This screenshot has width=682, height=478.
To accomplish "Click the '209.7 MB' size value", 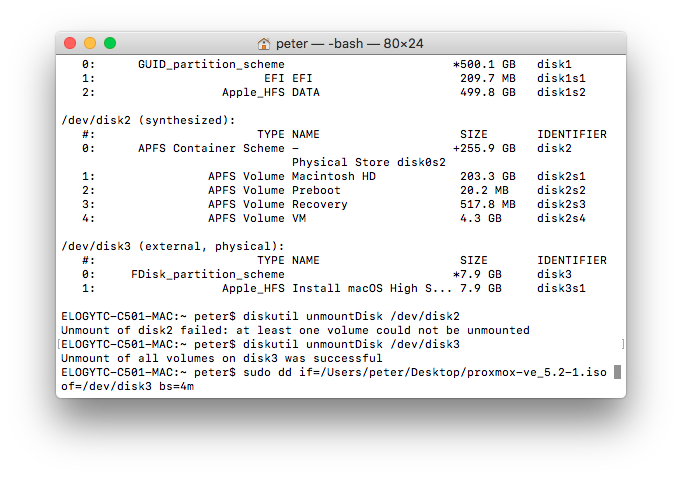I will pos(488,78).
